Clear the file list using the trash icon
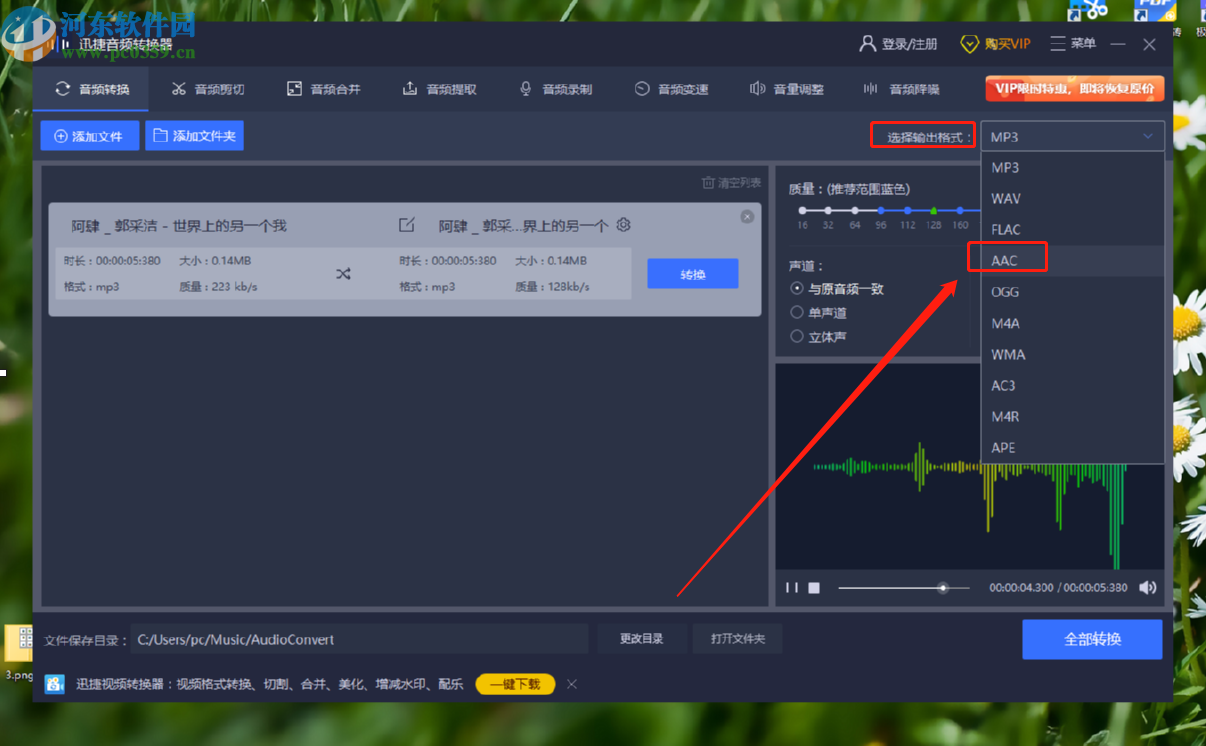This screenshot has width=1206, height=746. pos(709,182)
